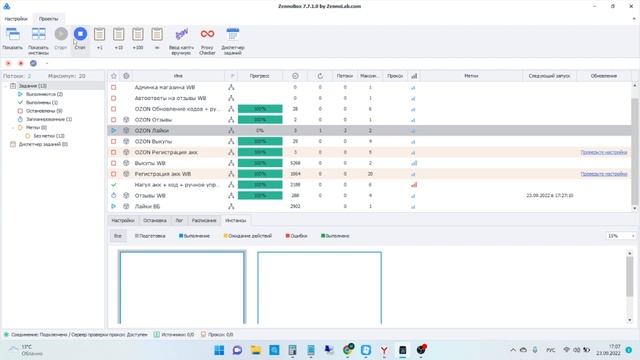Viewport: 640px width, 360px height.
Task: Click settings link in OZON Регистрация акк row
Action: [604, 152]
